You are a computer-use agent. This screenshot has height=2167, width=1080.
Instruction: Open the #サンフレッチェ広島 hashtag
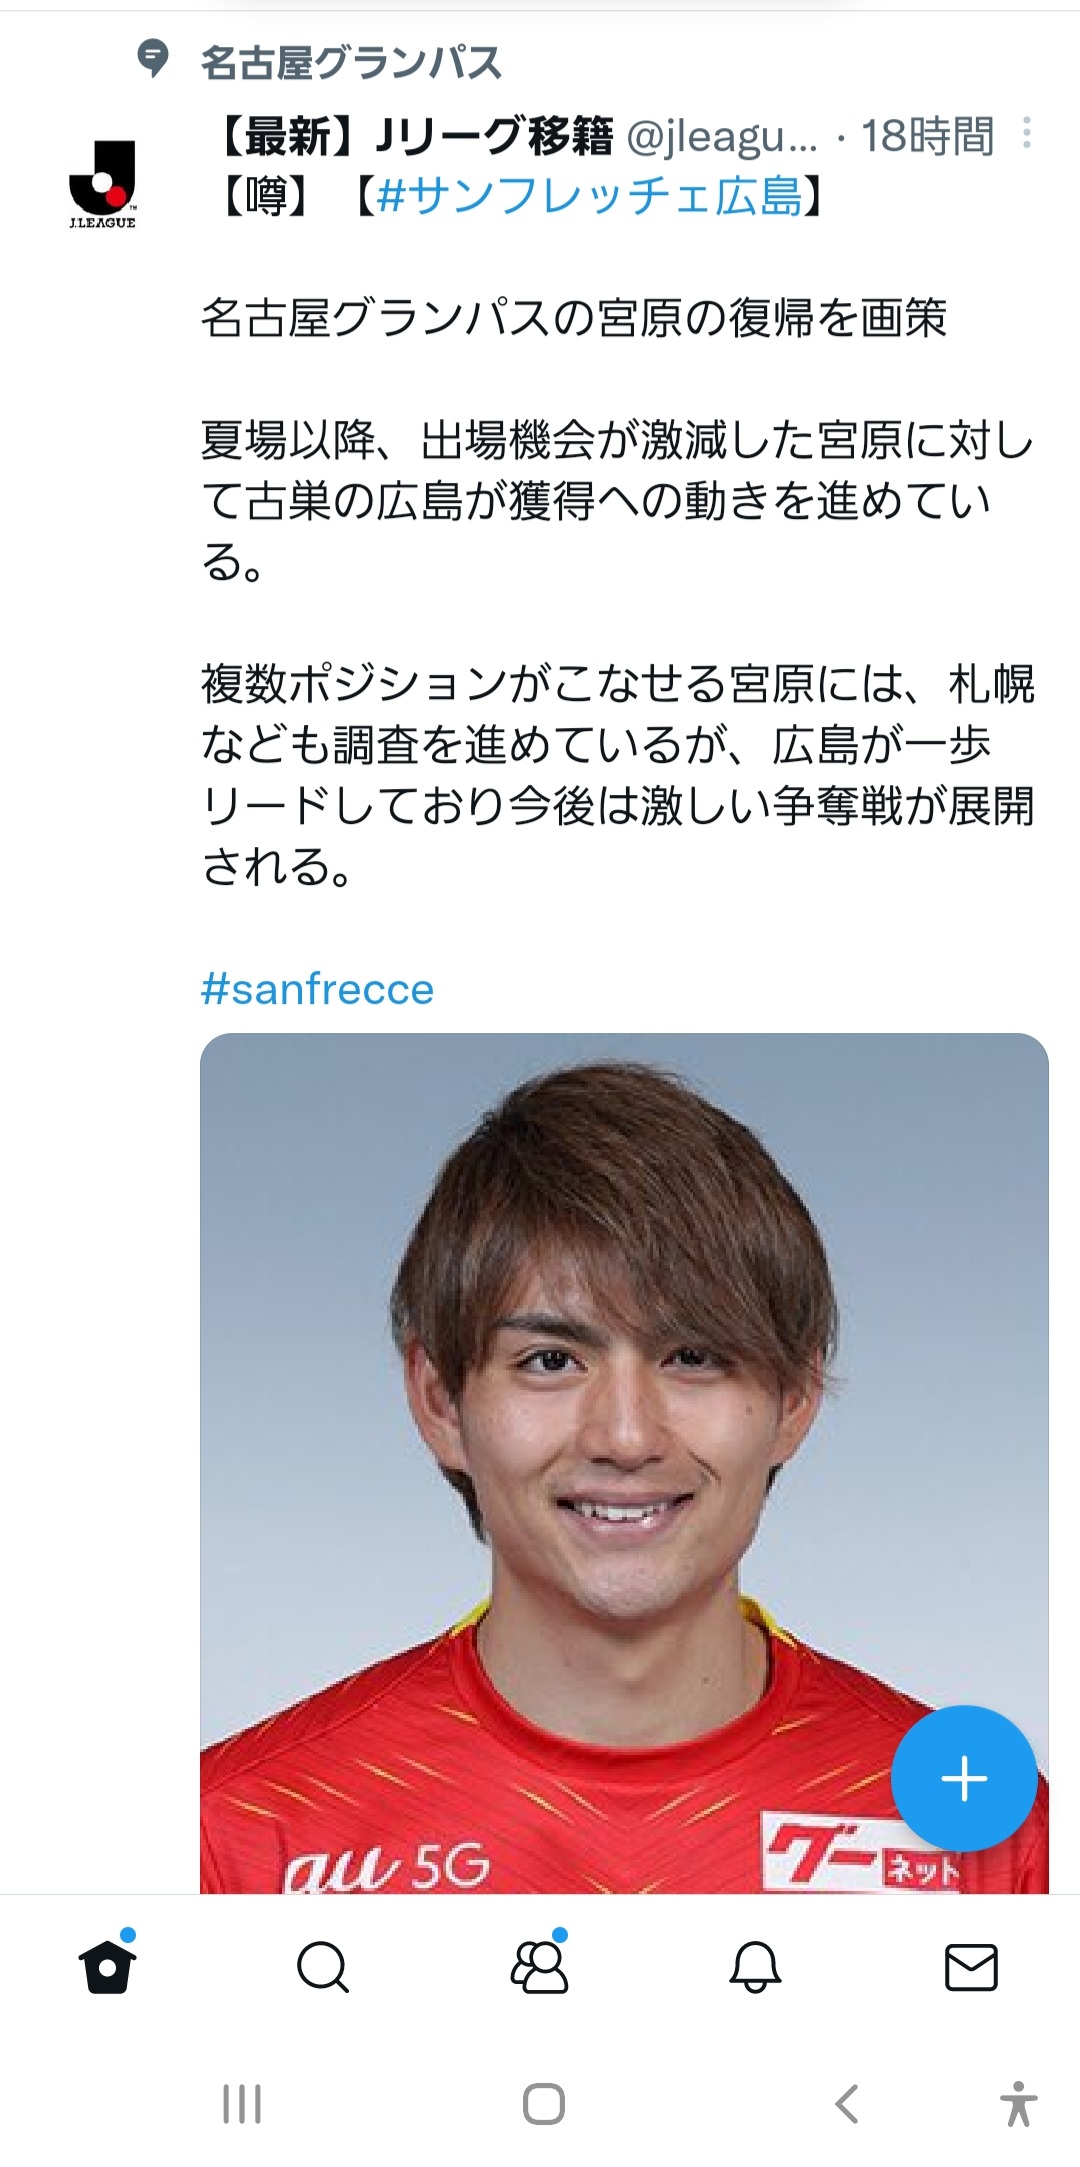point(590,196)
